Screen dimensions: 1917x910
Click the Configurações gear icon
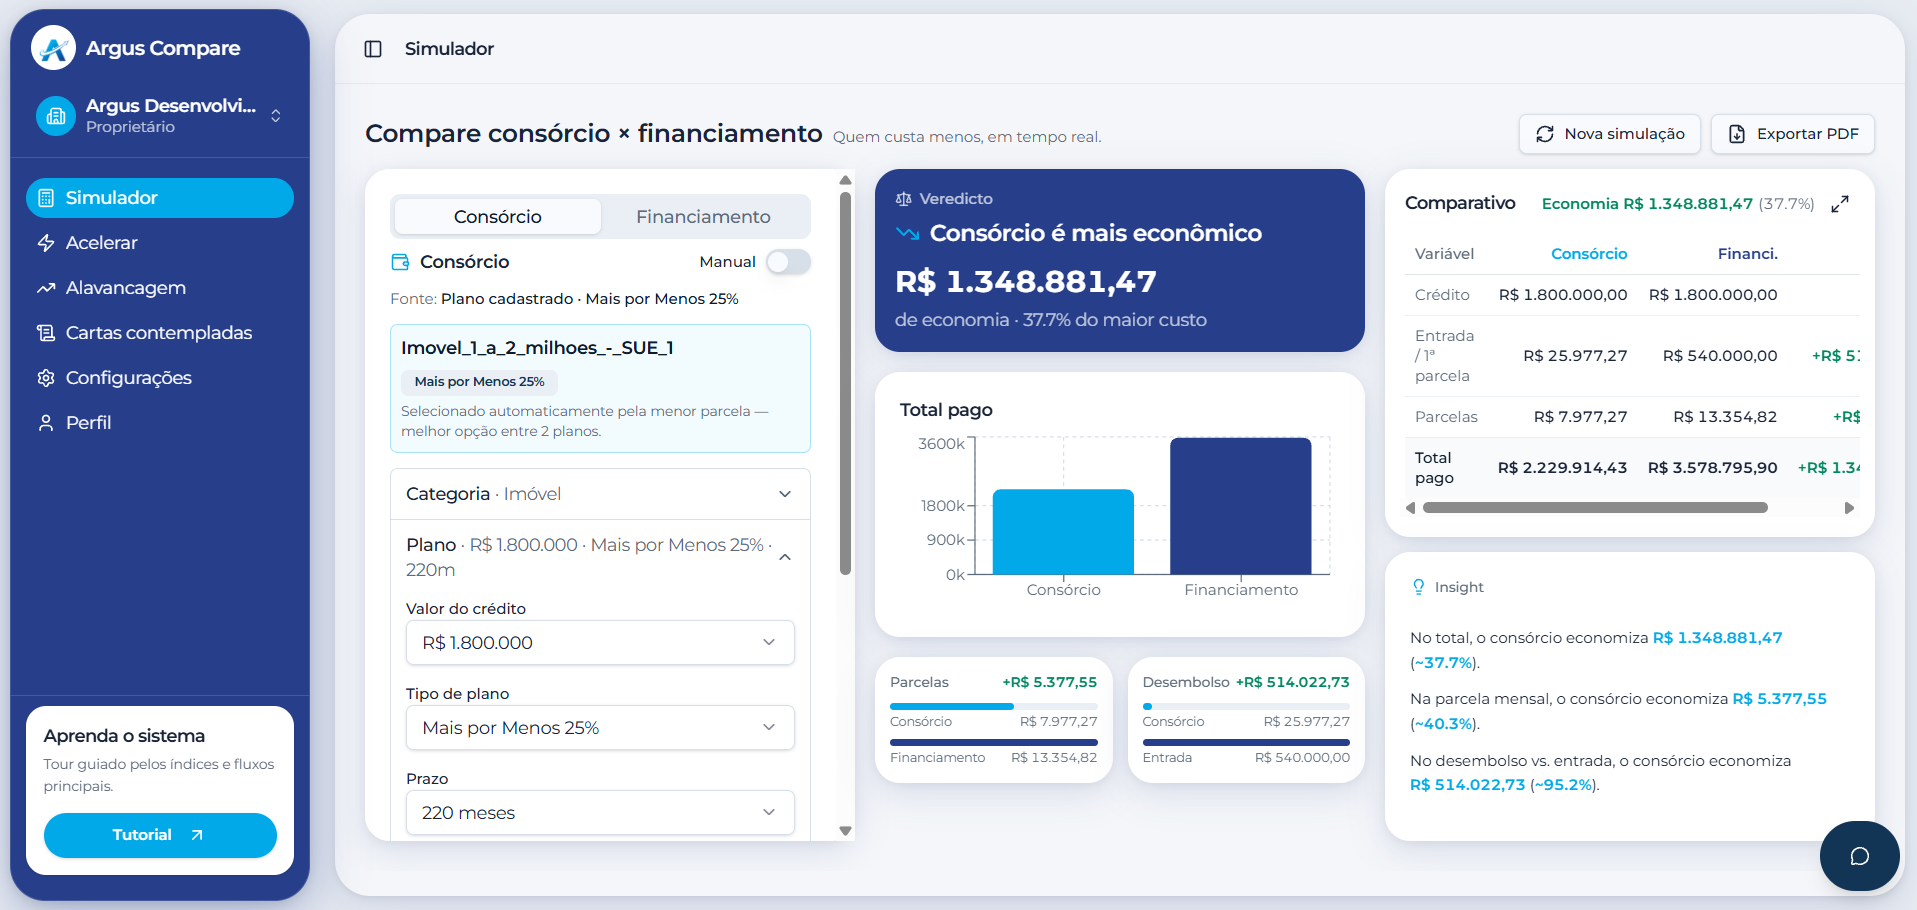(x=46, y=378)
